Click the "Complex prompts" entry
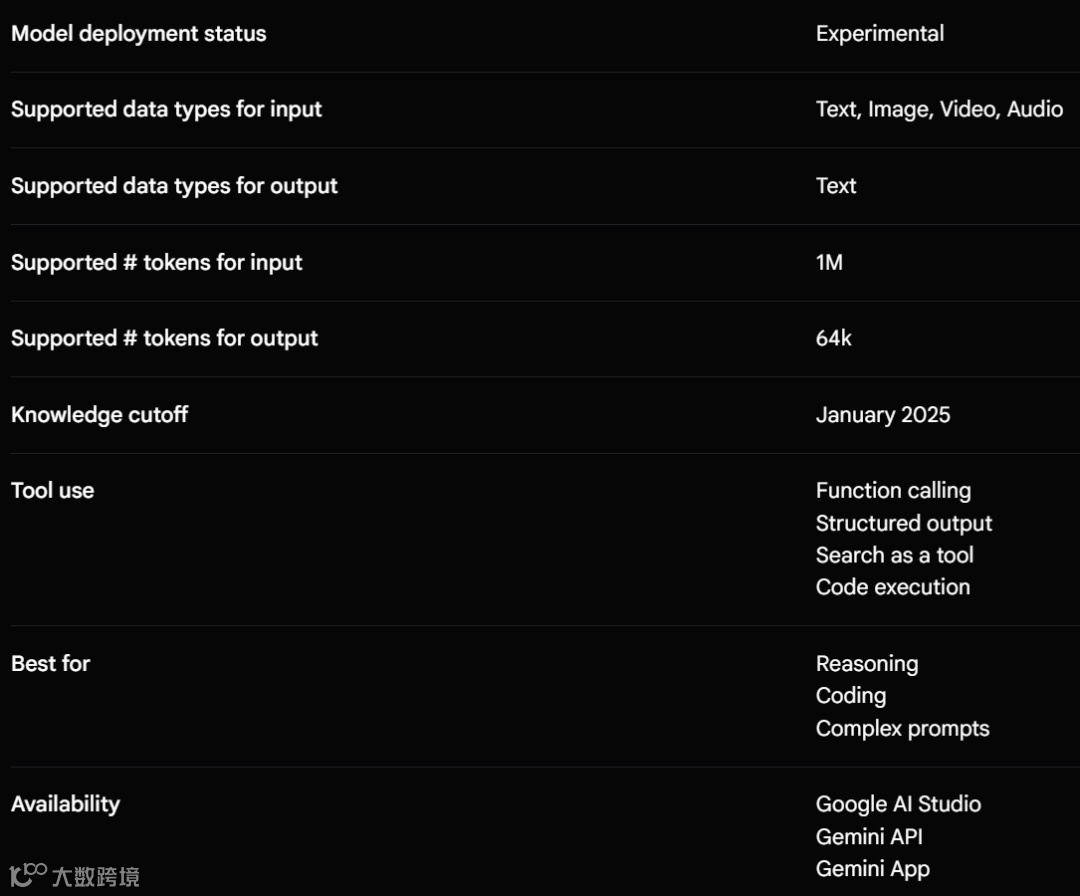The image size is (1080, 896). [902, 728]
